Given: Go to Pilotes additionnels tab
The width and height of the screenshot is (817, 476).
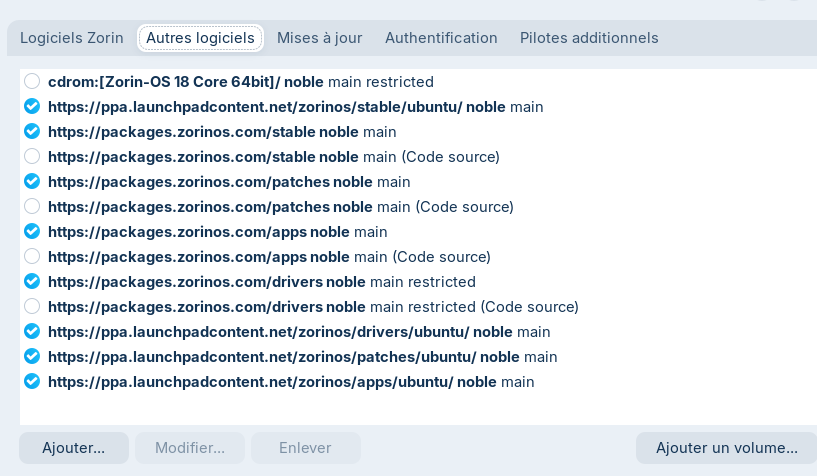Looking at the screenshot, I should (589, 38).
